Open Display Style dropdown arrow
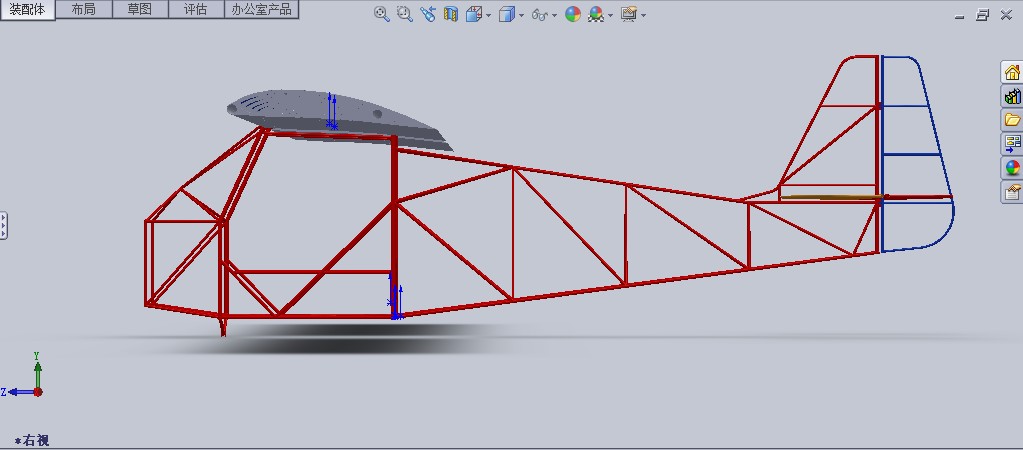The height and width of the screenshot is (450, 1023). 521,16
